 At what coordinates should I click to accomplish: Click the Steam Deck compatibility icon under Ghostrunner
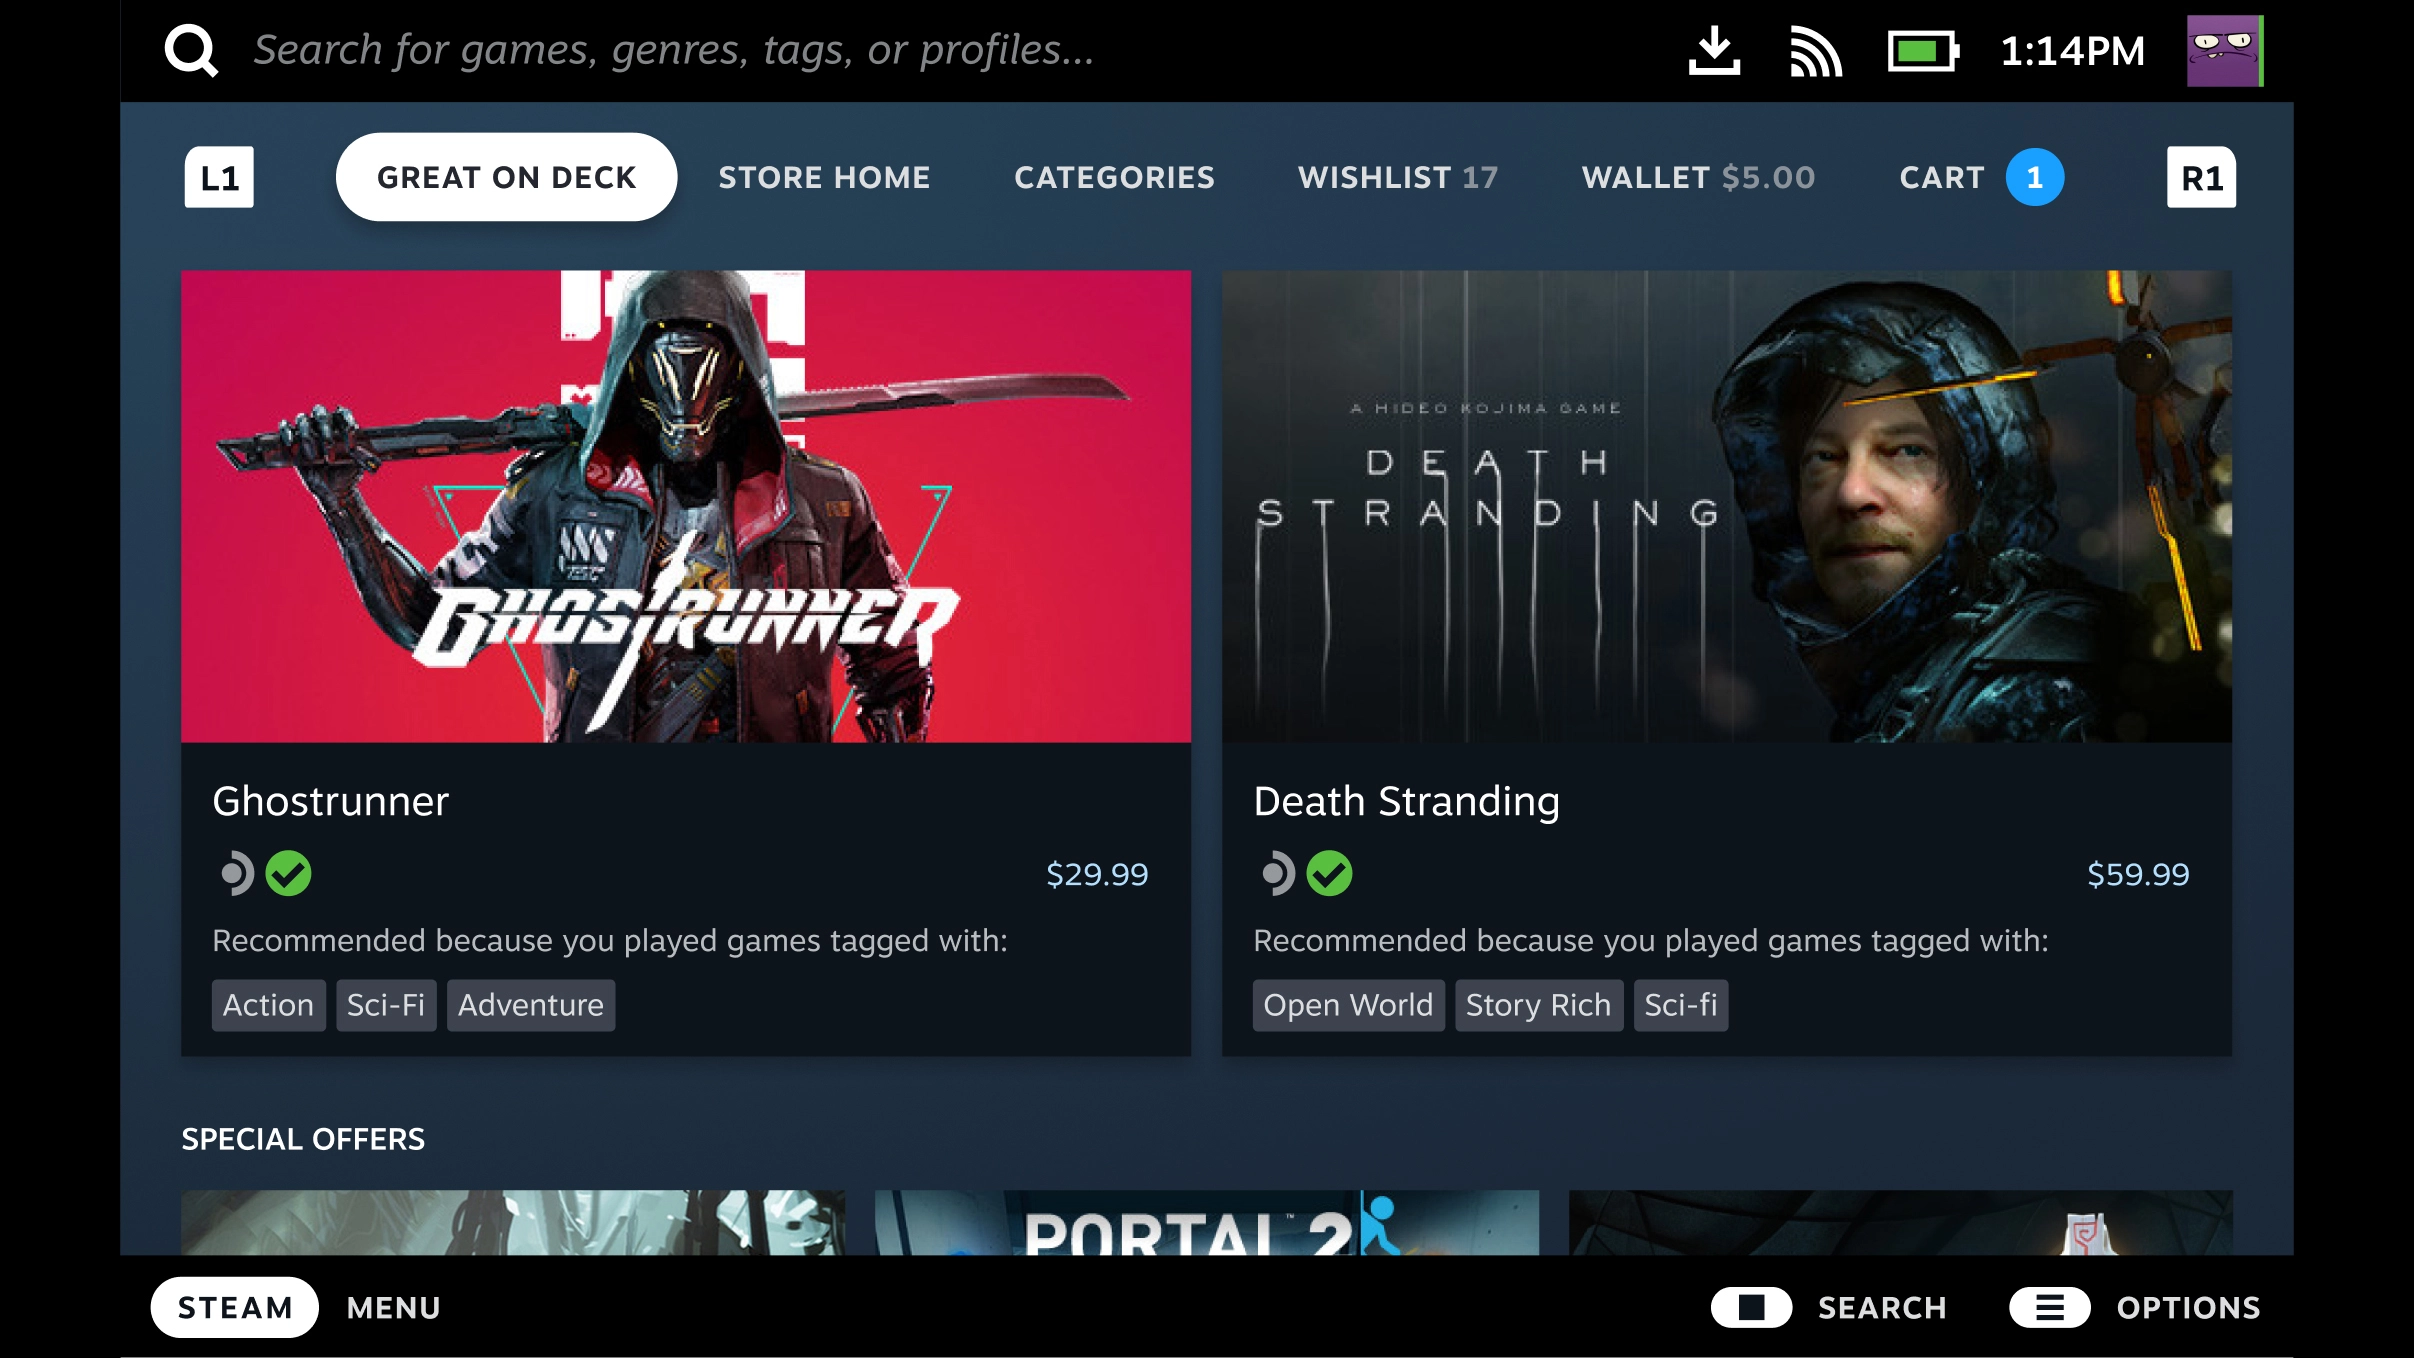point(237,873)
